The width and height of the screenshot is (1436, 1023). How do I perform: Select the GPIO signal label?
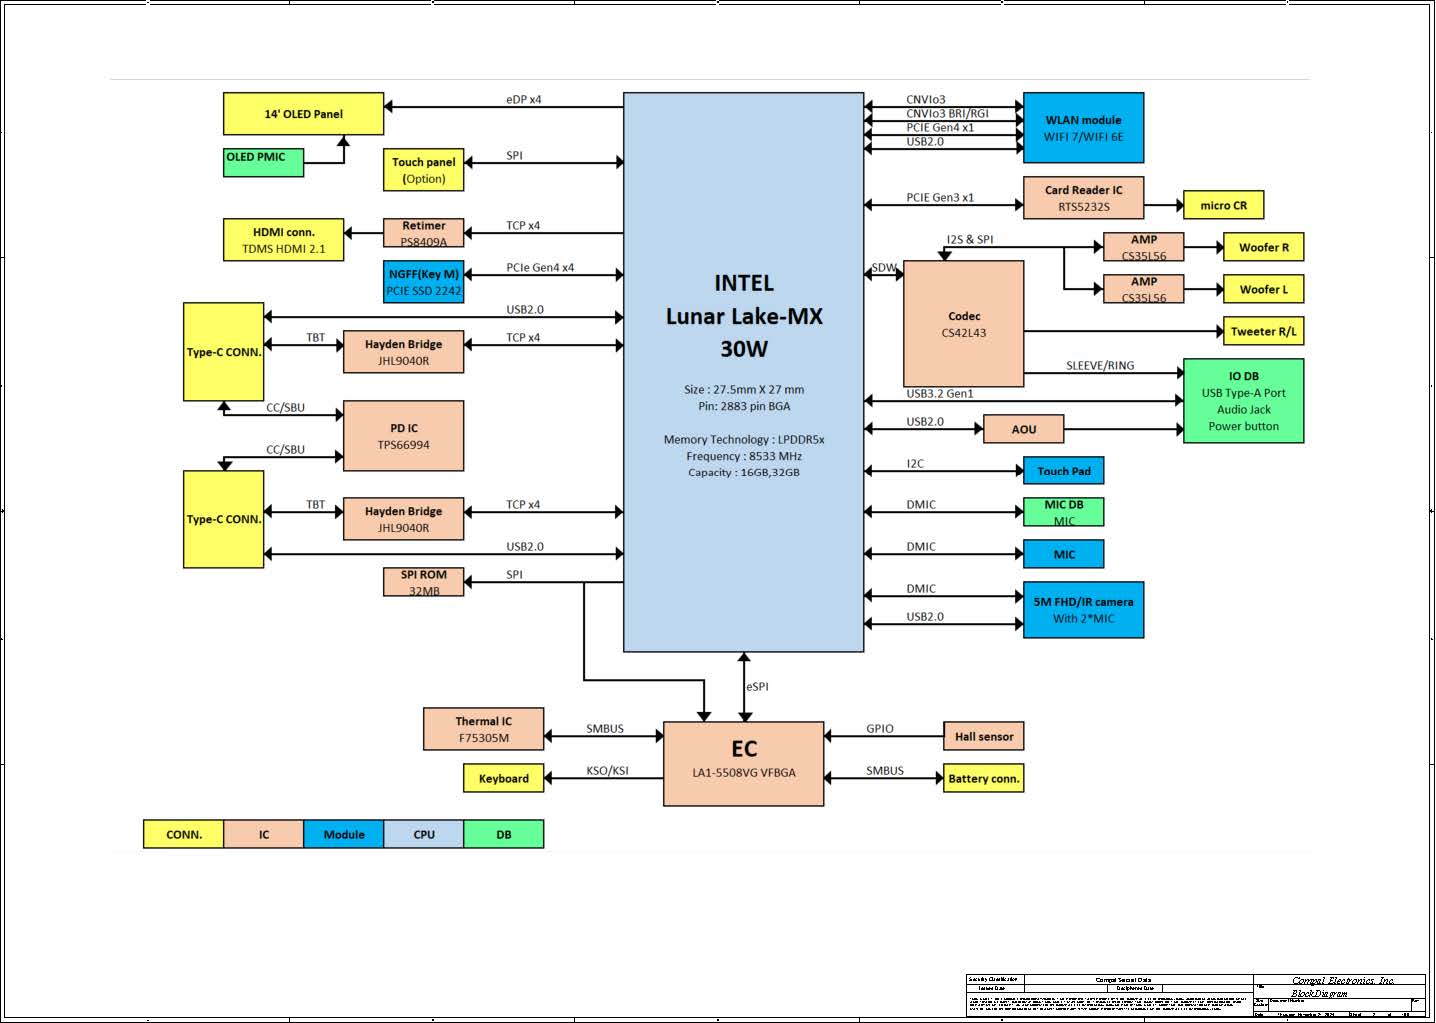pyautogui.click(x=880, y=729)
